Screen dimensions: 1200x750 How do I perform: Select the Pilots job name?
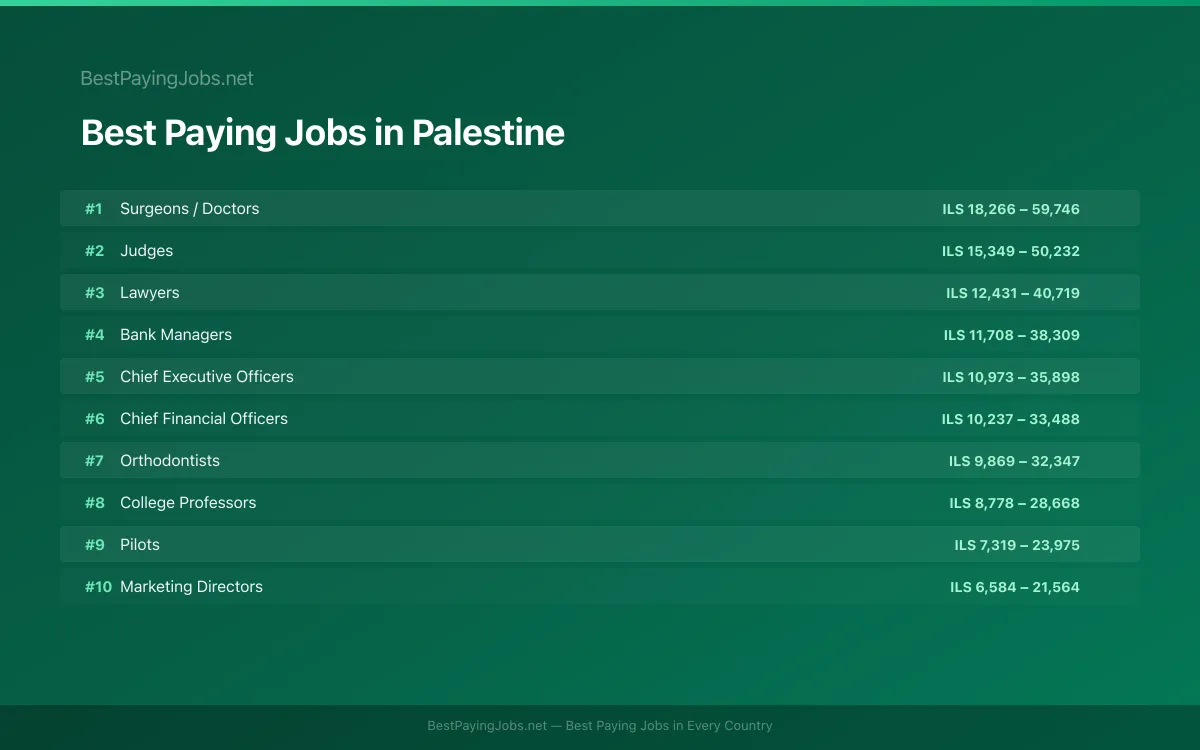[140, 544]
